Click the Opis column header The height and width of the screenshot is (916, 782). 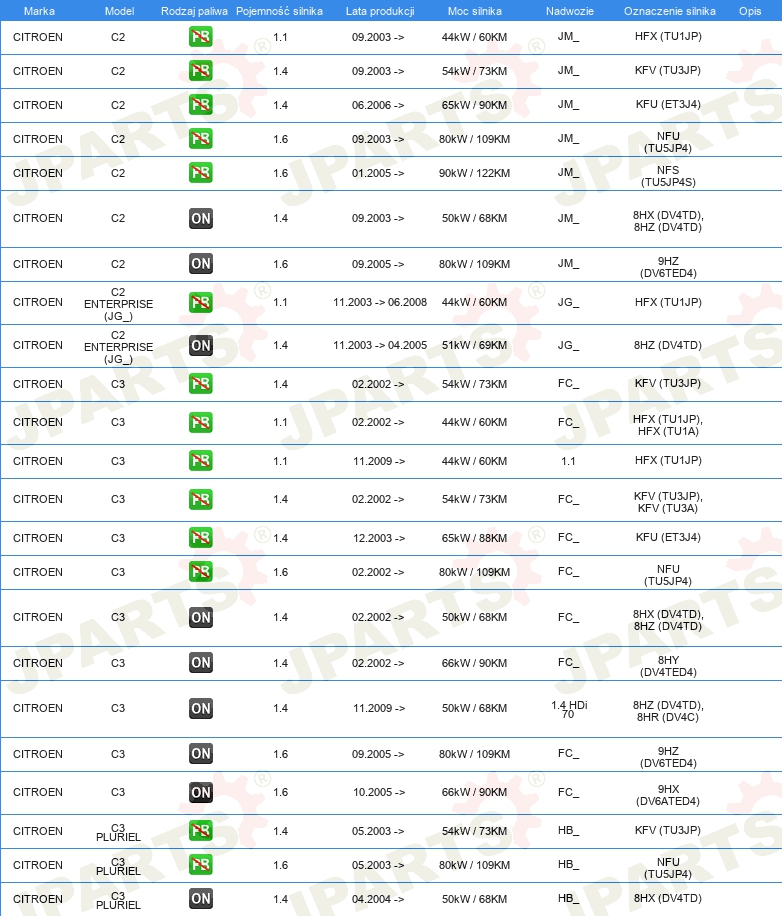coord(750,11)
